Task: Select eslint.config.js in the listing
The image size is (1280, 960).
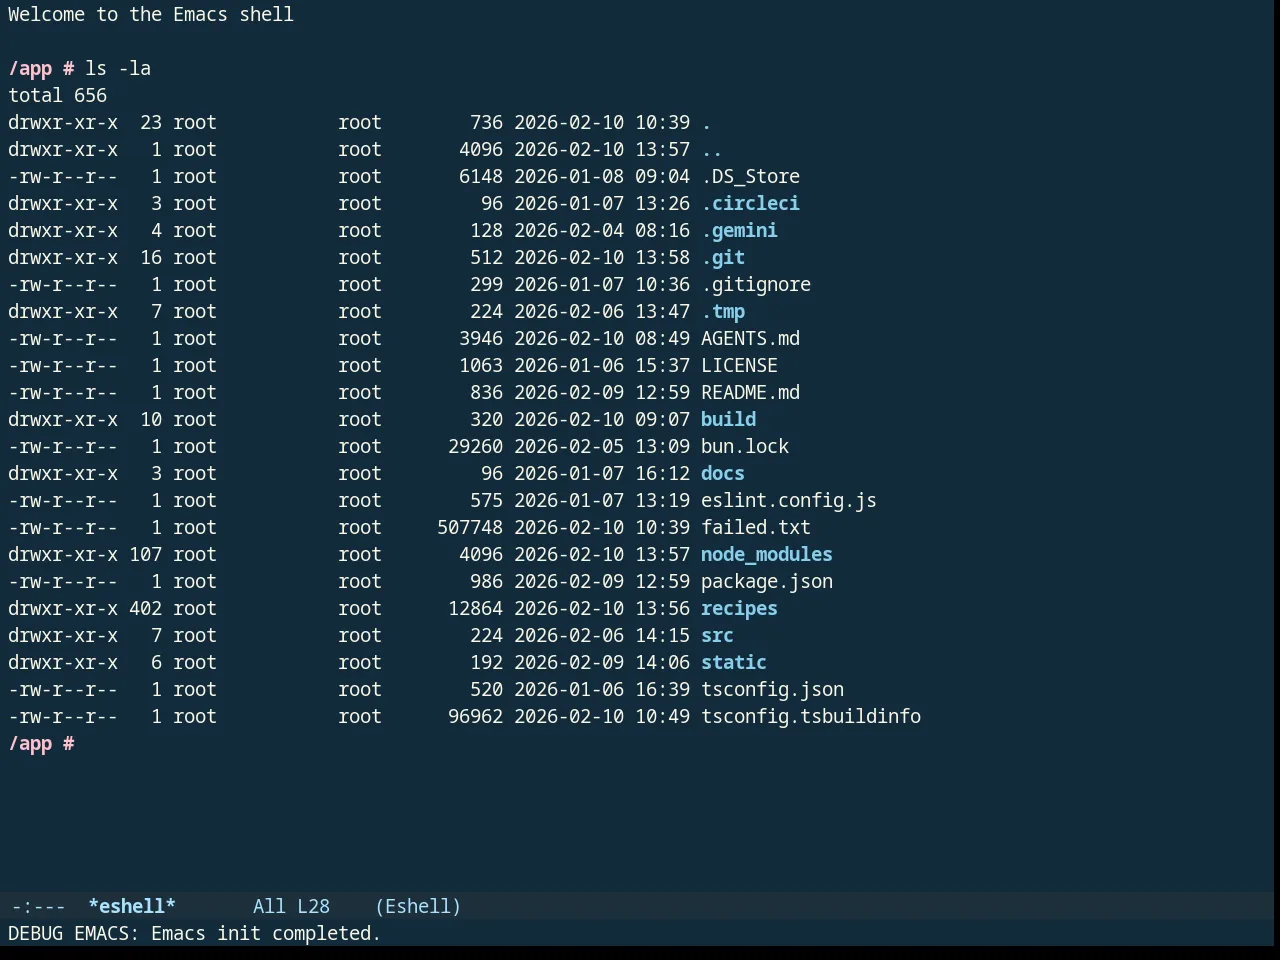Action: [789, 500]
